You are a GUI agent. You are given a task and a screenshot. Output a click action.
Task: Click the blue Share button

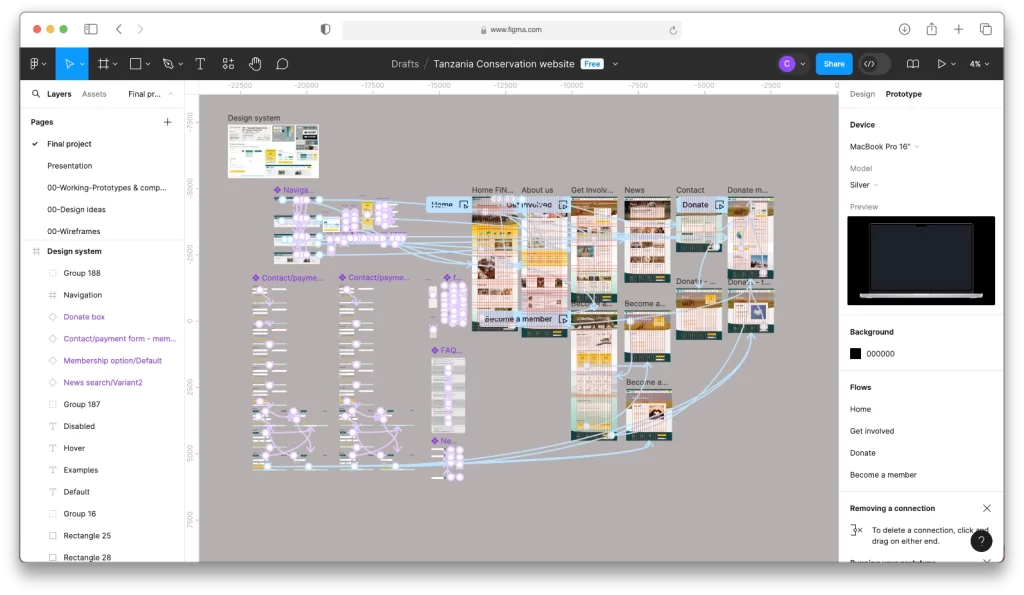click(834, 64)
